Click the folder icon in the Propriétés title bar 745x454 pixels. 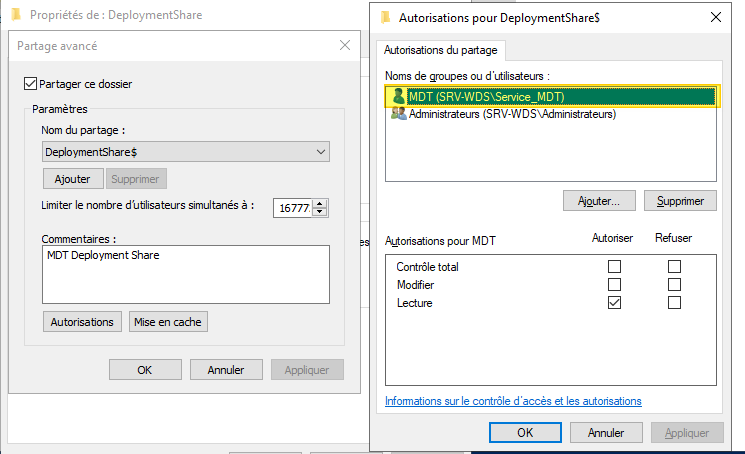[16, 15]
